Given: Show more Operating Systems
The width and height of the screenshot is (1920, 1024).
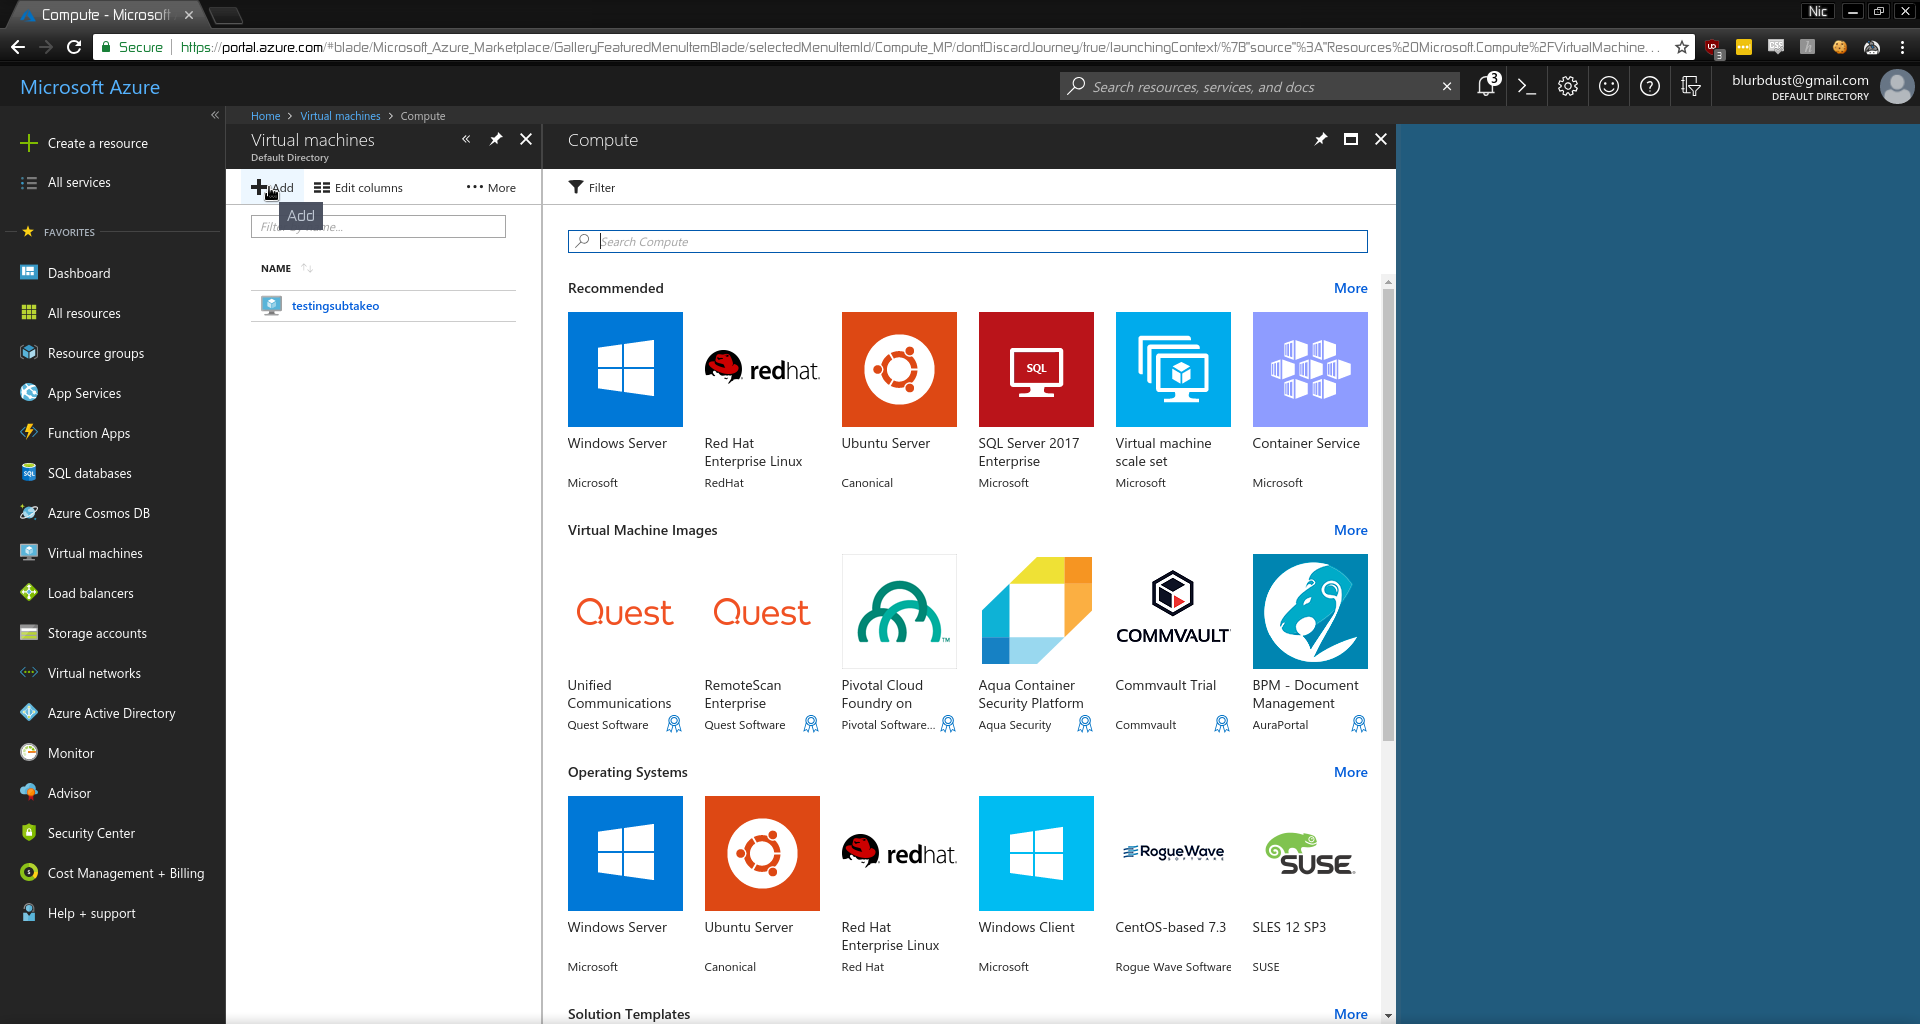Looking at the screenshot, I should [1350, 772].
